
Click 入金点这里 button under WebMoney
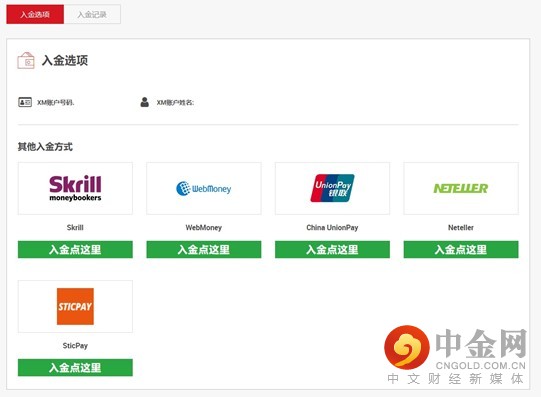(204, 249)
